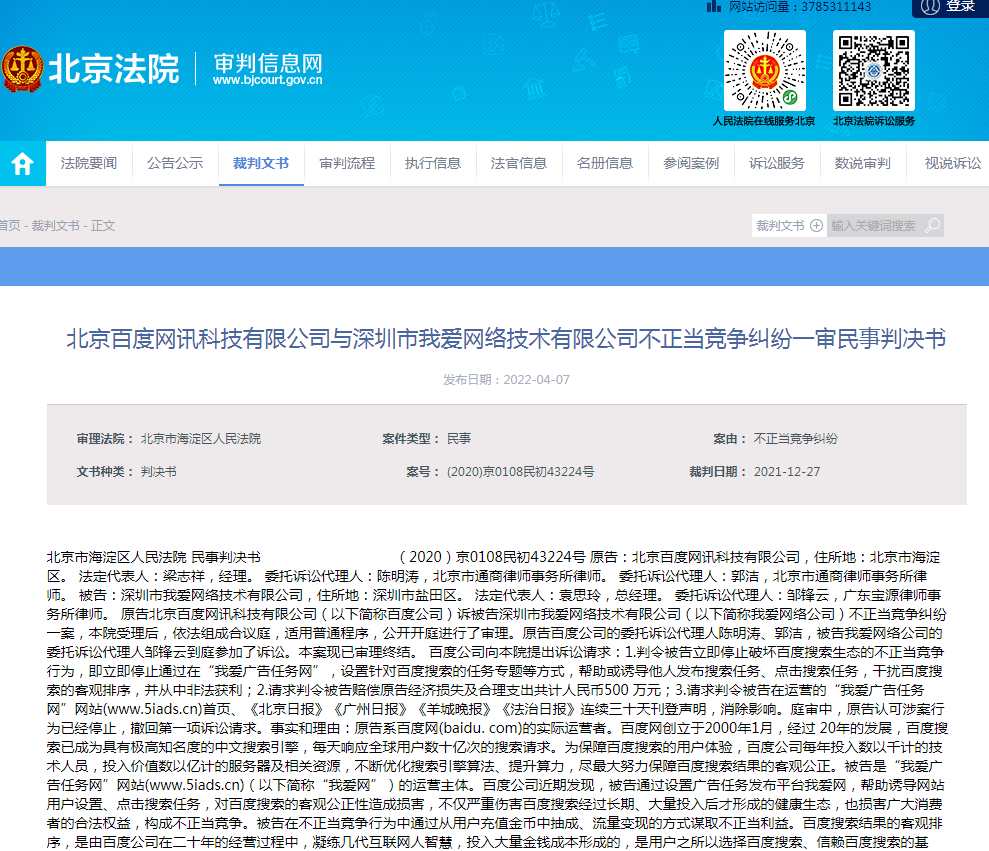Click the home icon in navigation bar

[x=22, y=163]
